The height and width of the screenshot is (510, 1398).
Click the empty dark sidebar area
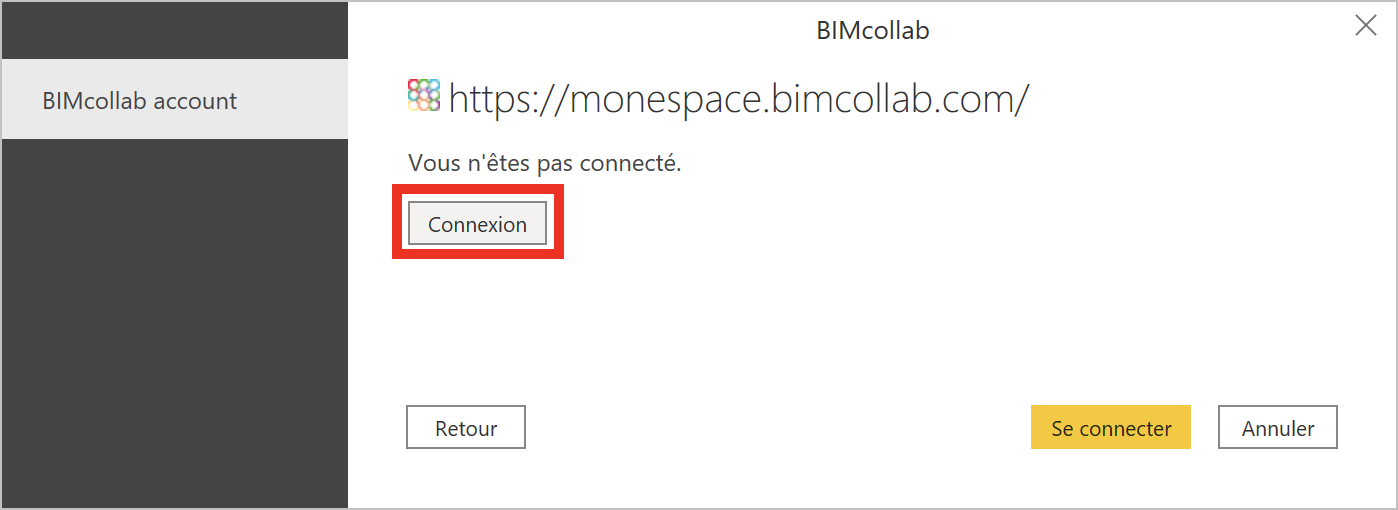click(x=175, y=322)
